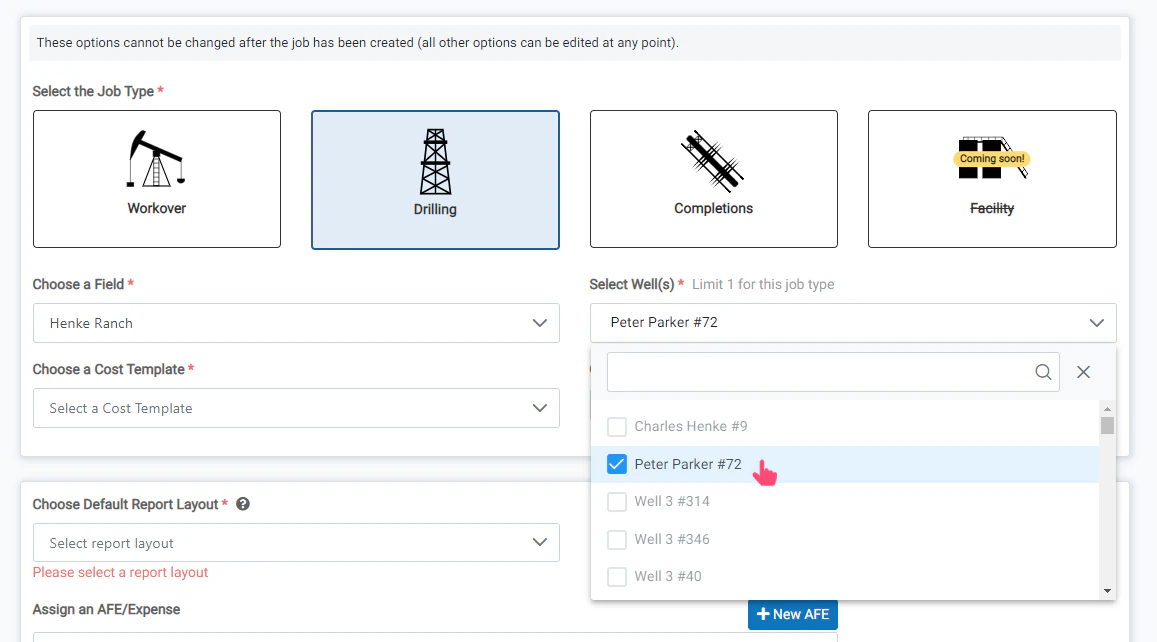
Task: Click the search magnifier in the well dropdown
Action: (x=1043, y=371)
